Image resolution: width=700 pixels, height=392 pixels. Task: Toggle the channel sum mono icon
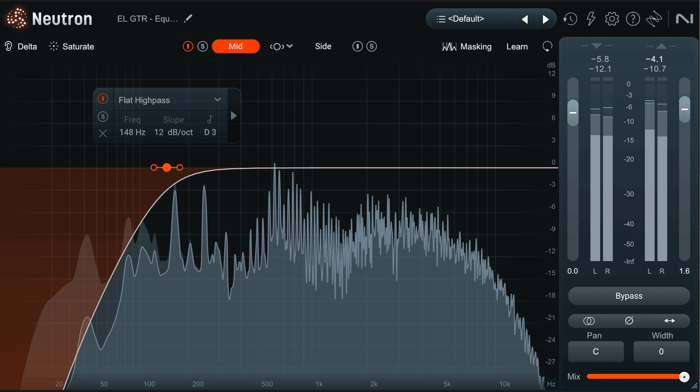[x=589, y=321]
